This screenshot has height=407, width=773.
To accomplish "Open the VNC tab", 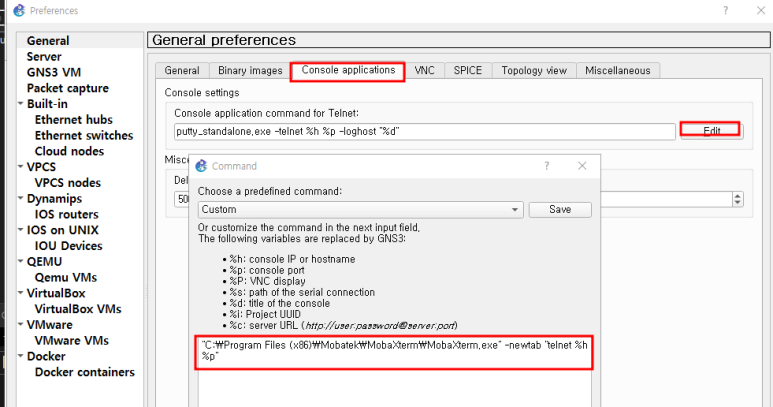I will point(424,71).
